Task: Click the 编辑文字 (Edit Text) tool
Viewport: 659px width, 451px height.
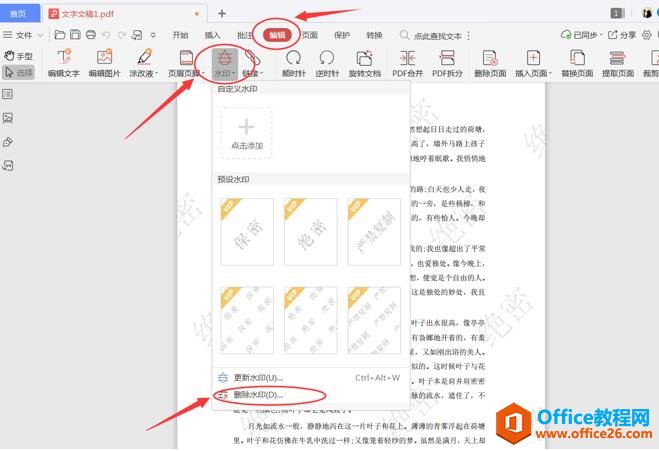Action: [64, 63]
